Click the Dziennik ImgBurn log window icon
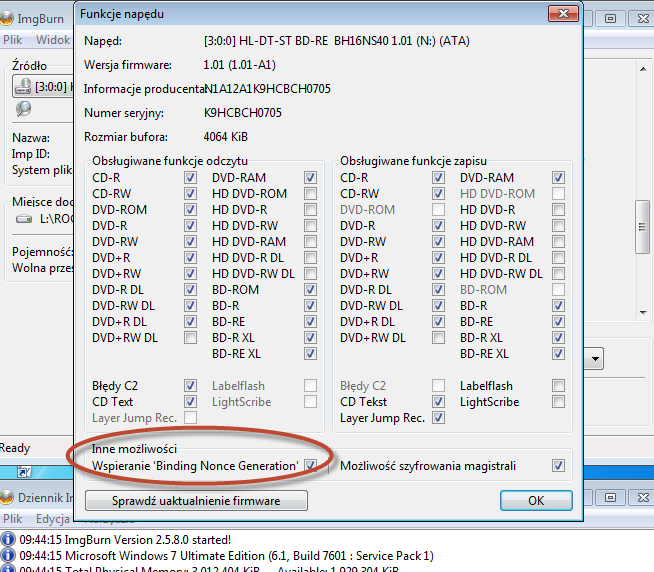This screenshot has width=654, height=572. (6, 497)
